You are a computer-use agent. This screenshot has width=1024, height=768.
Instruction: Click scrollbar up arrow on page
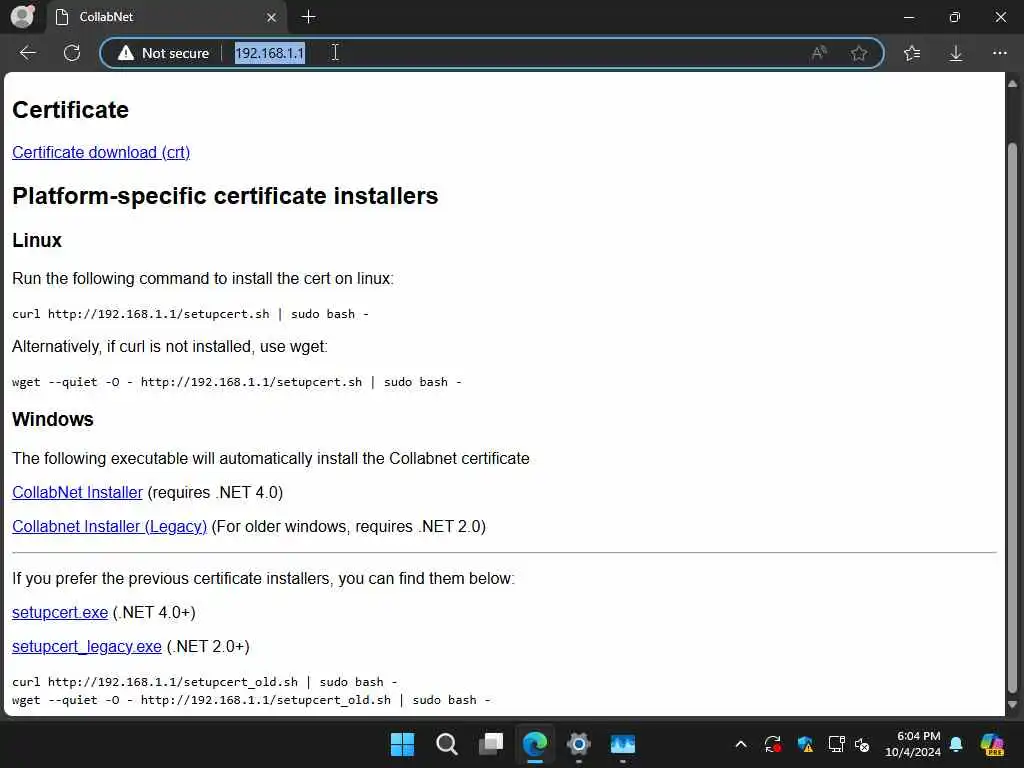(1012, 84)
